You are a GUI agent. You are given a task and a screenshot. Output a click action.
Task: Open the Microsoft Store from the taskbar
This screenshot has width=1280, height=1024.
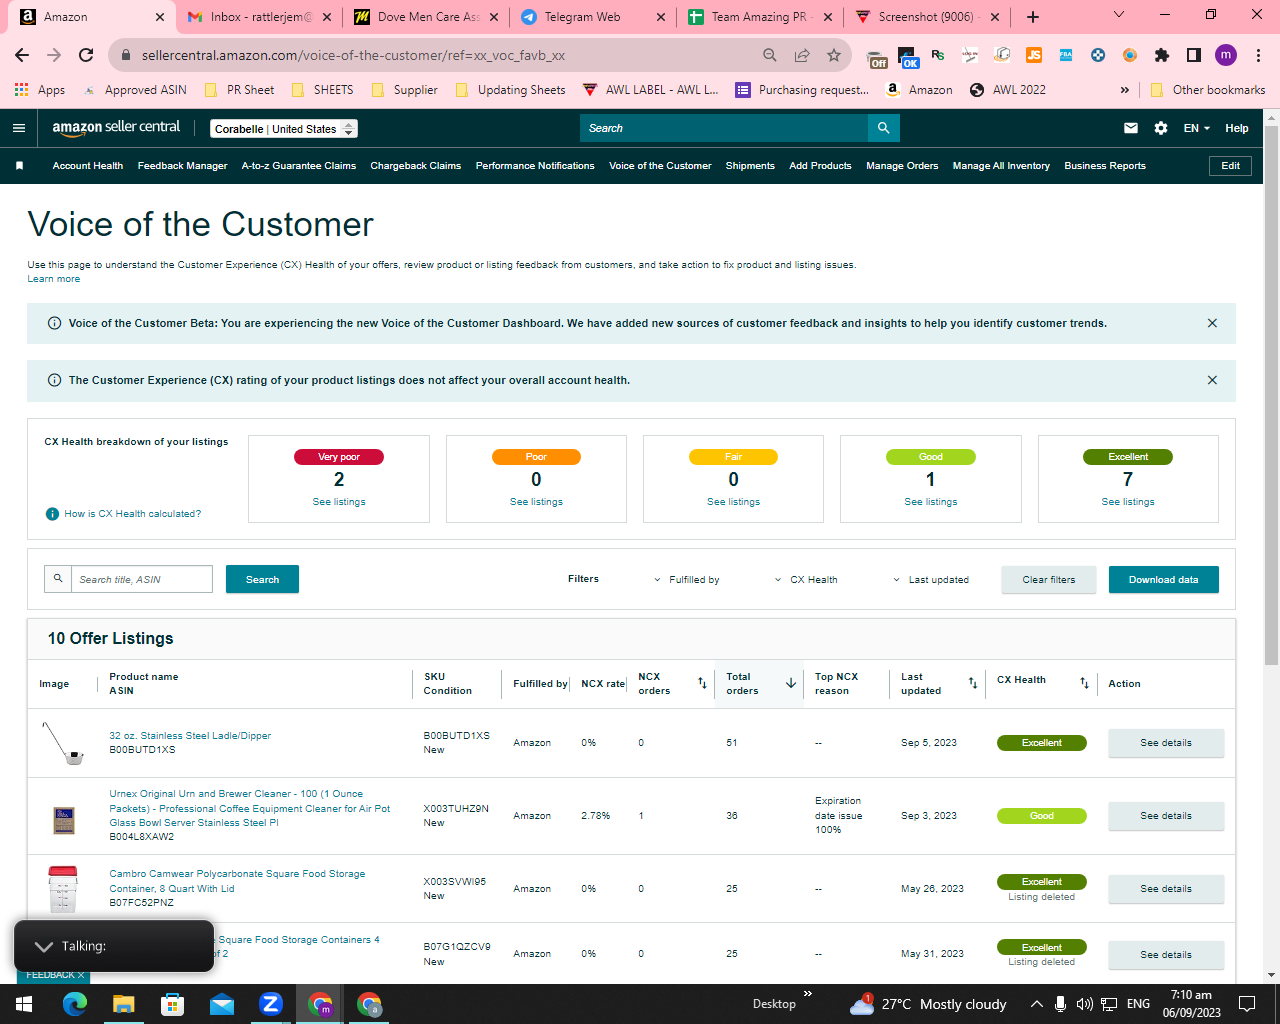[173, 1004]
